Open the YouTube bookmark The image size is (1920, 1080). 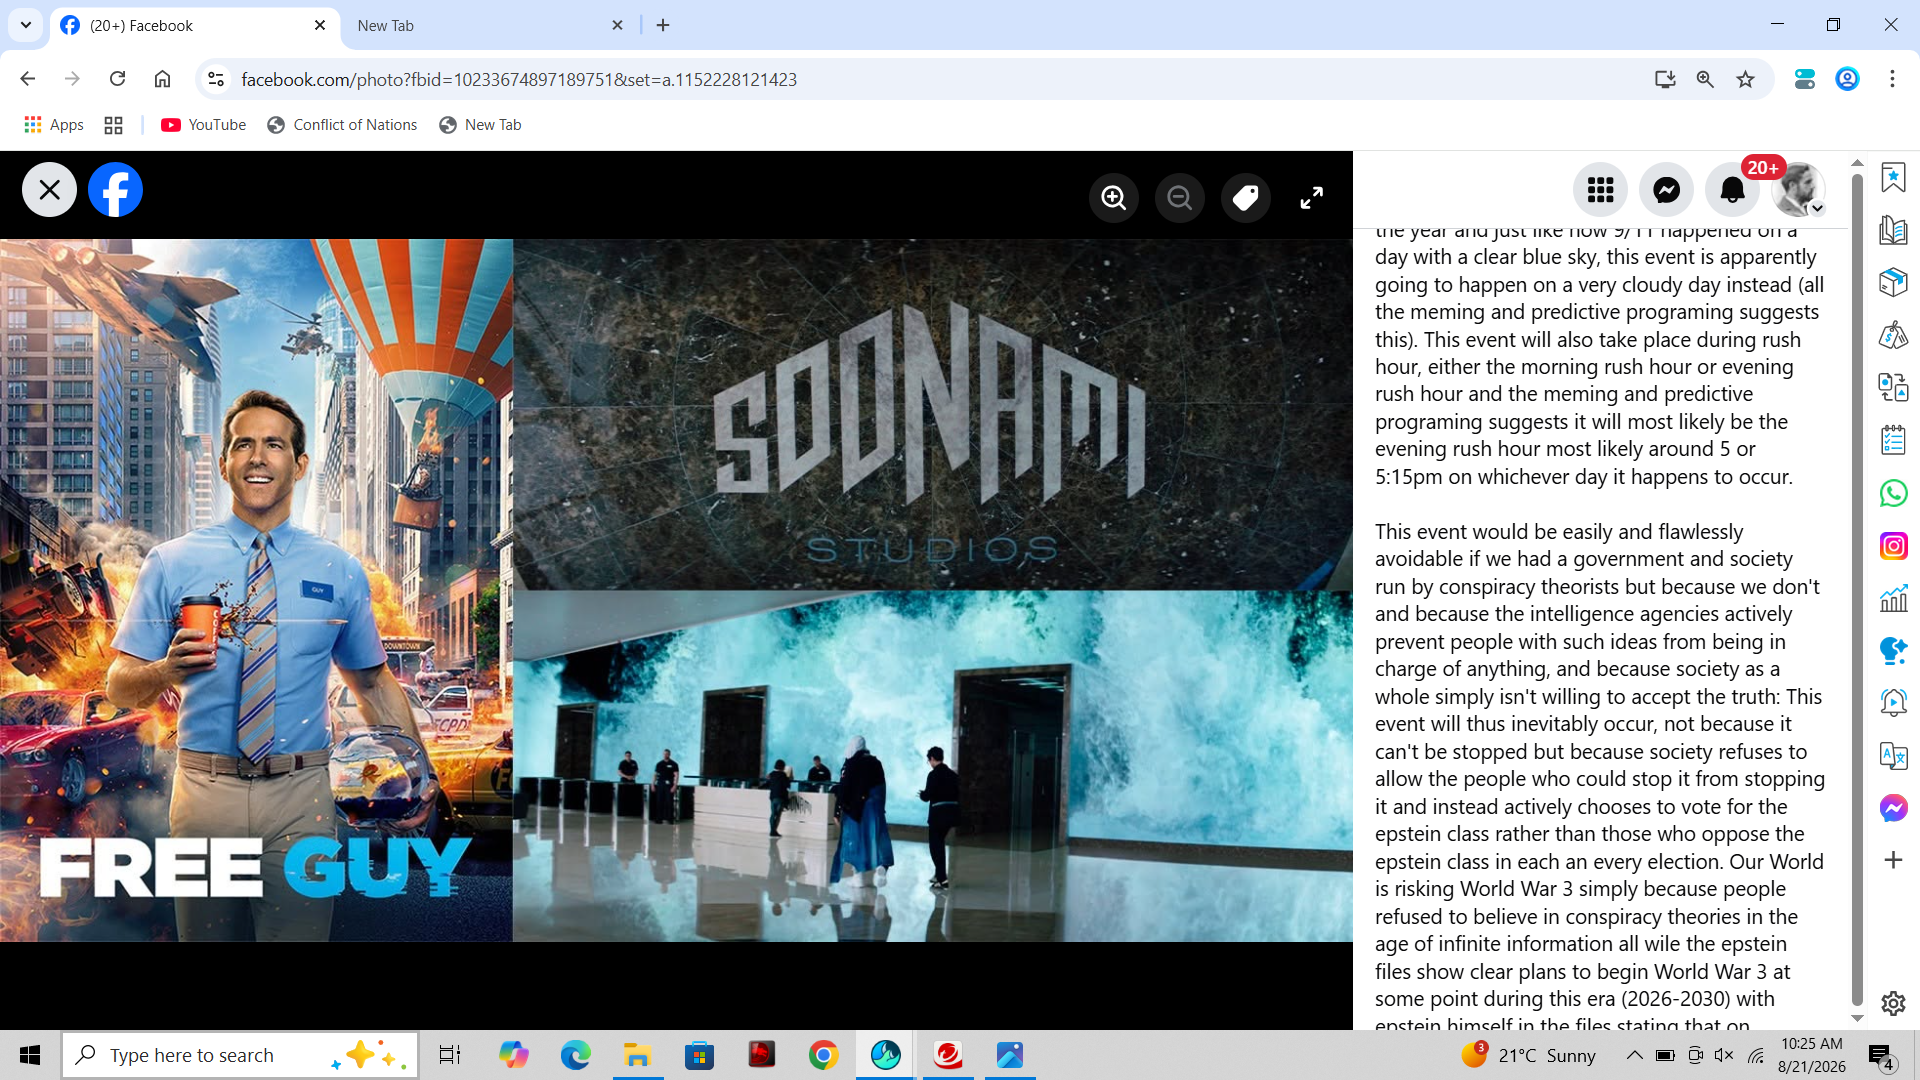(x=204, y=125)
